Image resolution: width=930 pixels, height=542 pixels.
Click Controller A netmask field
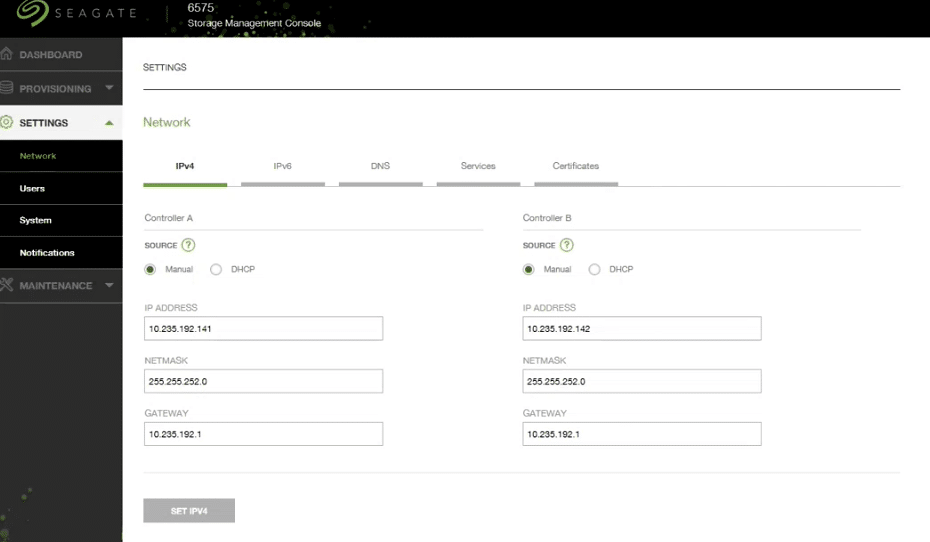click(x=263, y=381)
